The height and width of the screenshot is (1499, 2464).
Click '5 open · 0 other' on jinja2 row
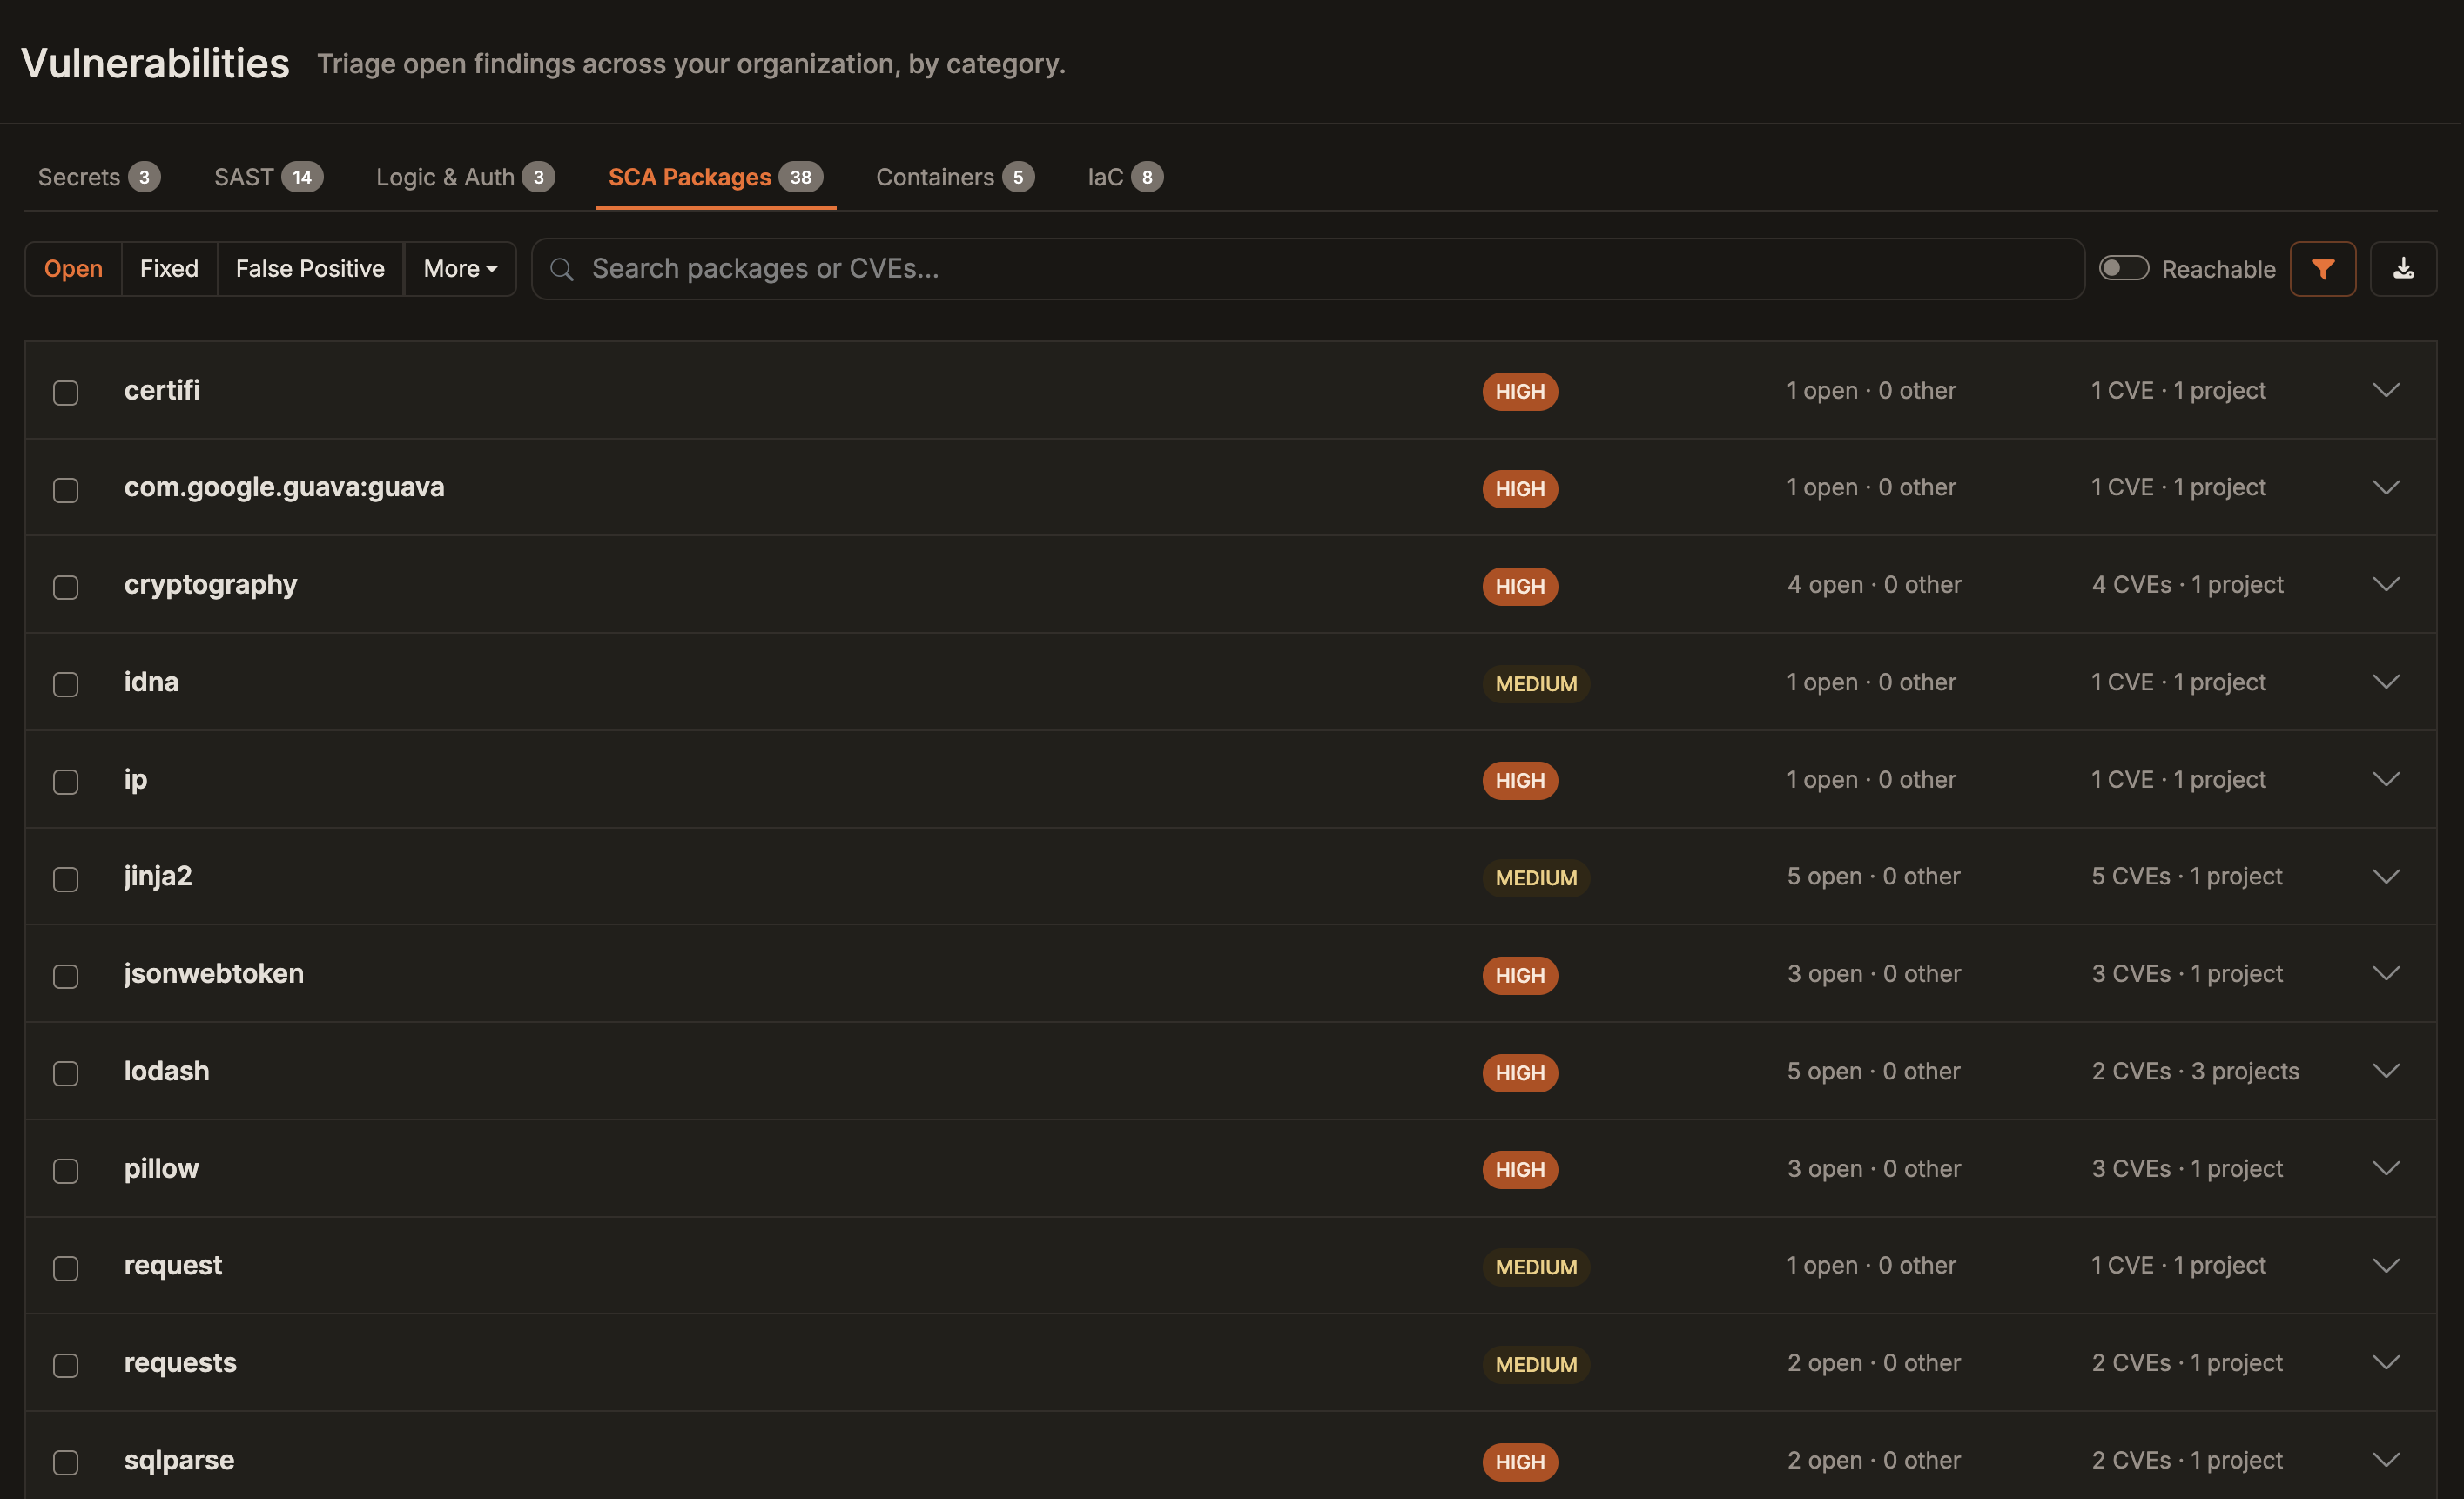[1873, 876]
